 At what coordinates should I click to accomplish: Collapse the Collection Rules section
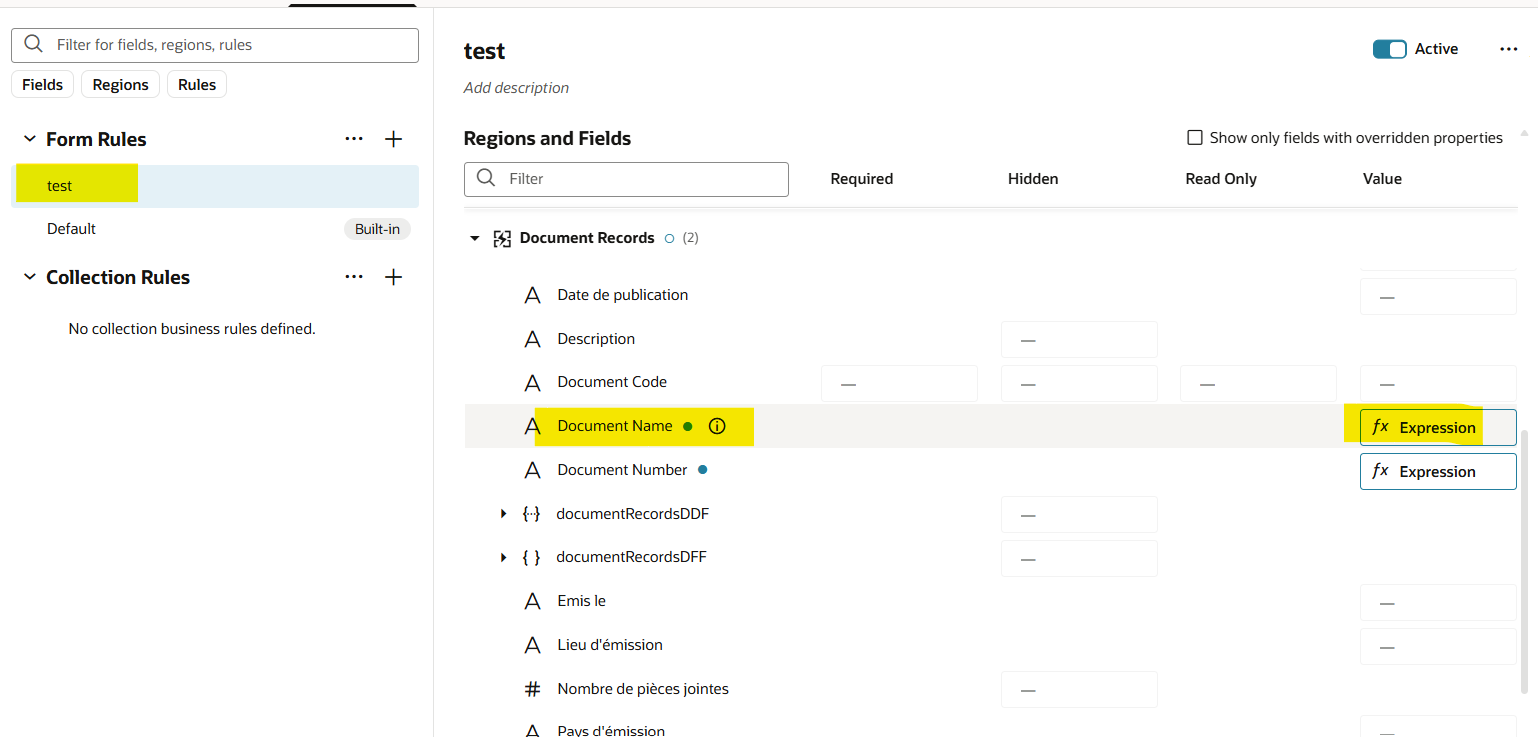click(29, 277)
